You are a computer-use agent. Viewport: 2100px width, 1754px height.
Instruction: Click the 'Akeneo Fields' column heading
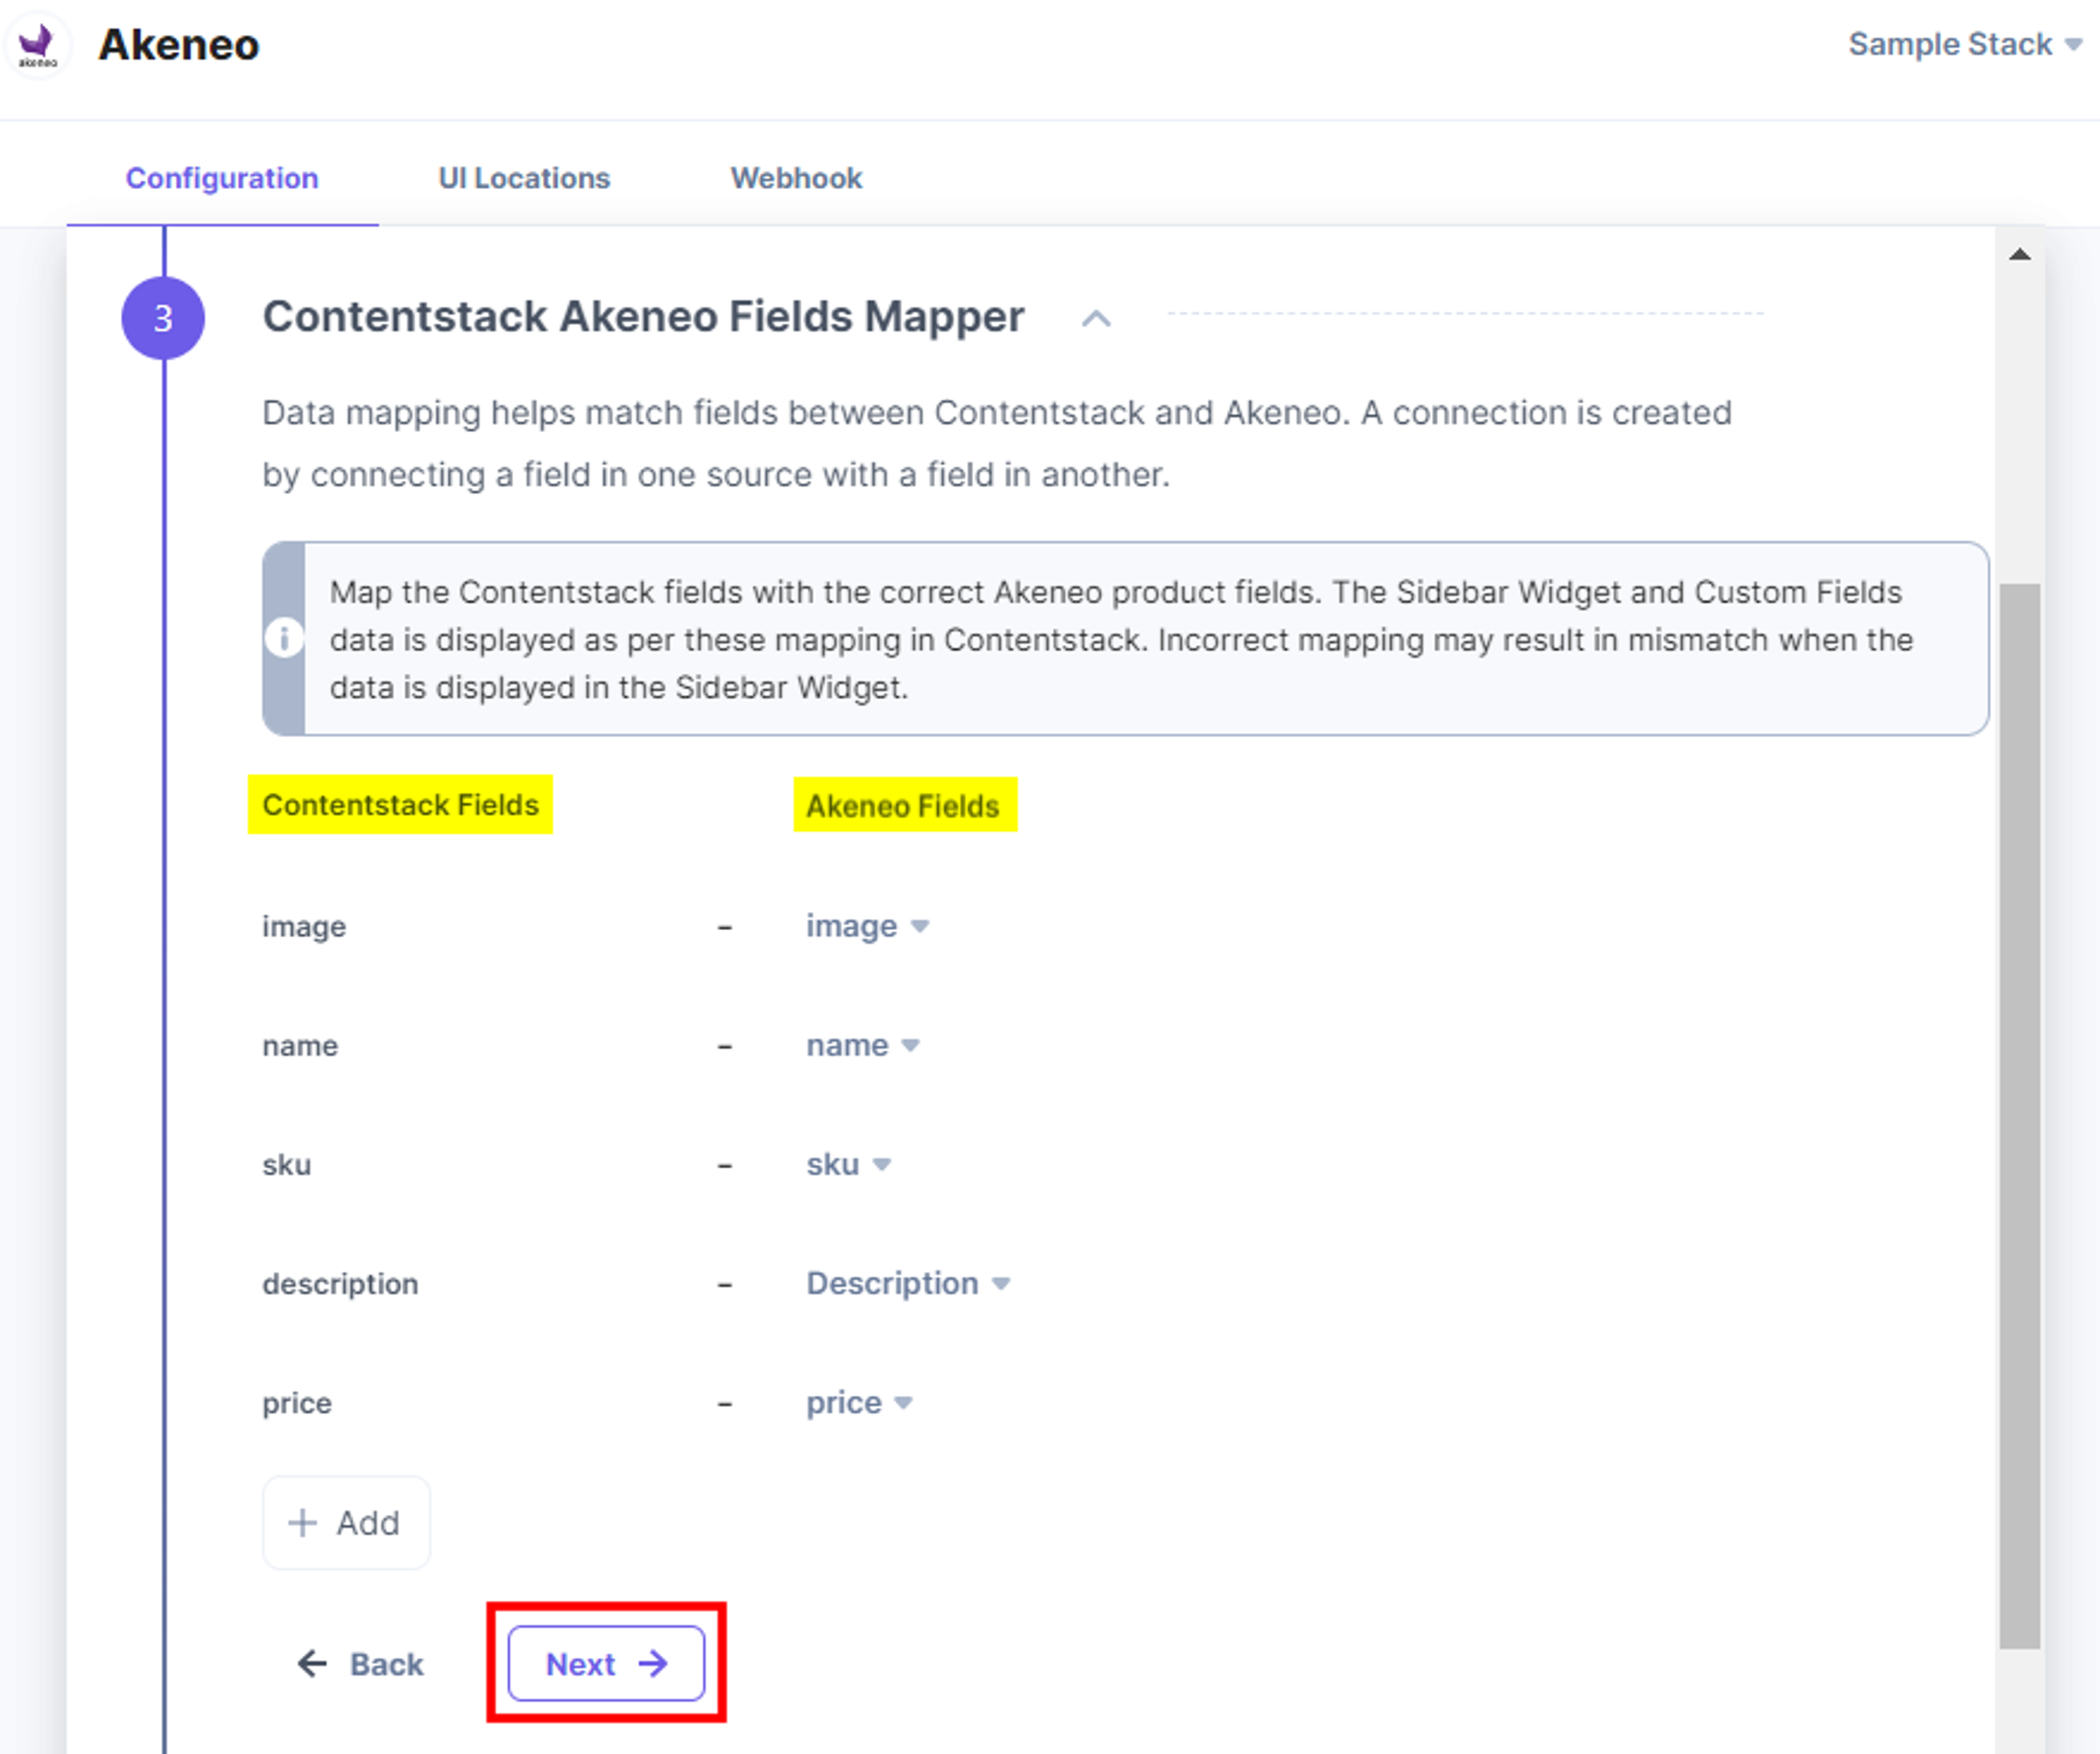click(x=903, y=806)
